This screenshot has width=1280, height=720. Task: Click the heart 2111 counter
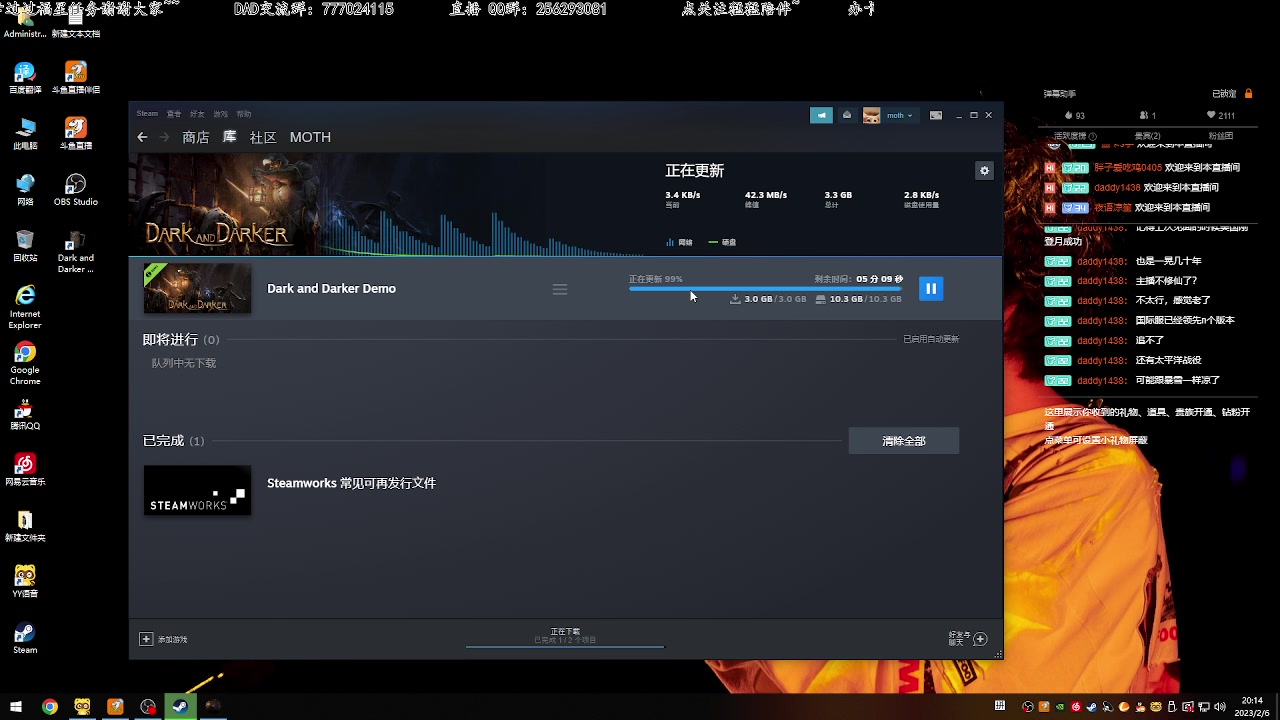(x=1221, y=115)
